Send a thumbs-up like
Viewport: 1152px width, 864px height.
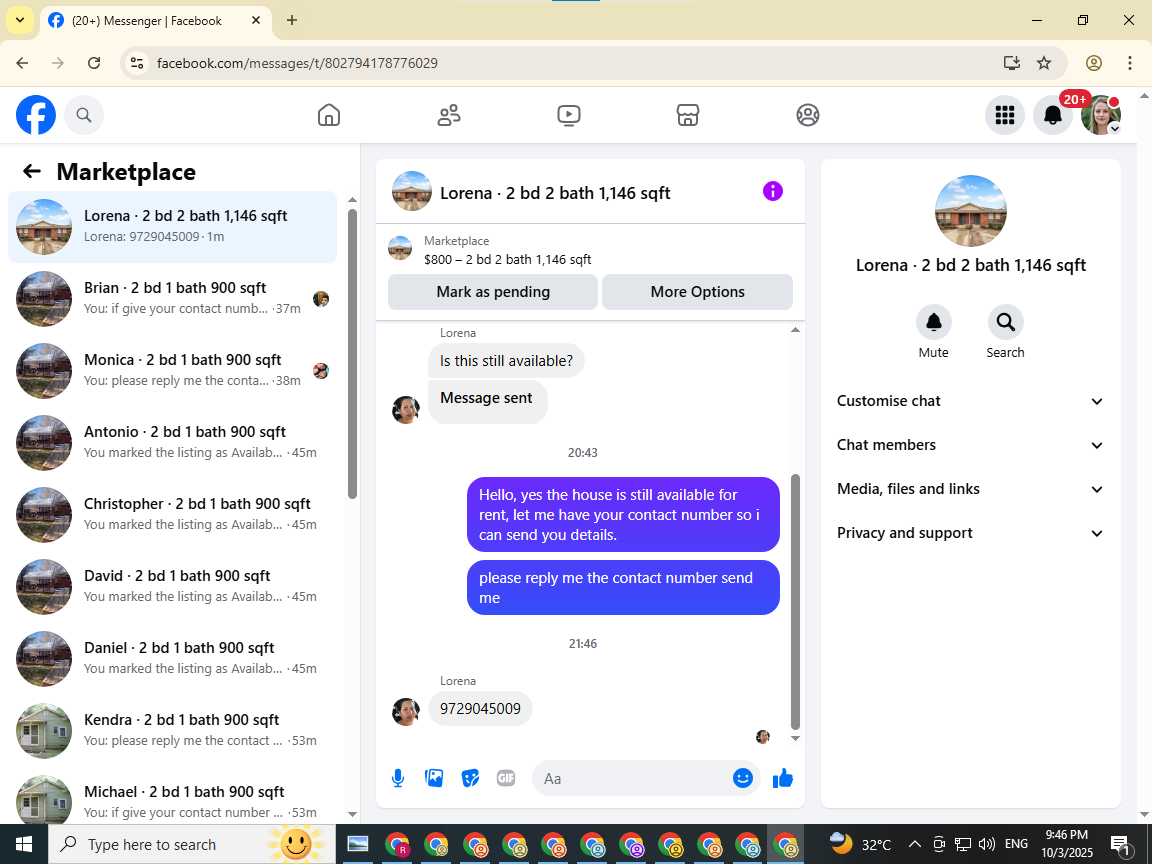coord(783,778)
